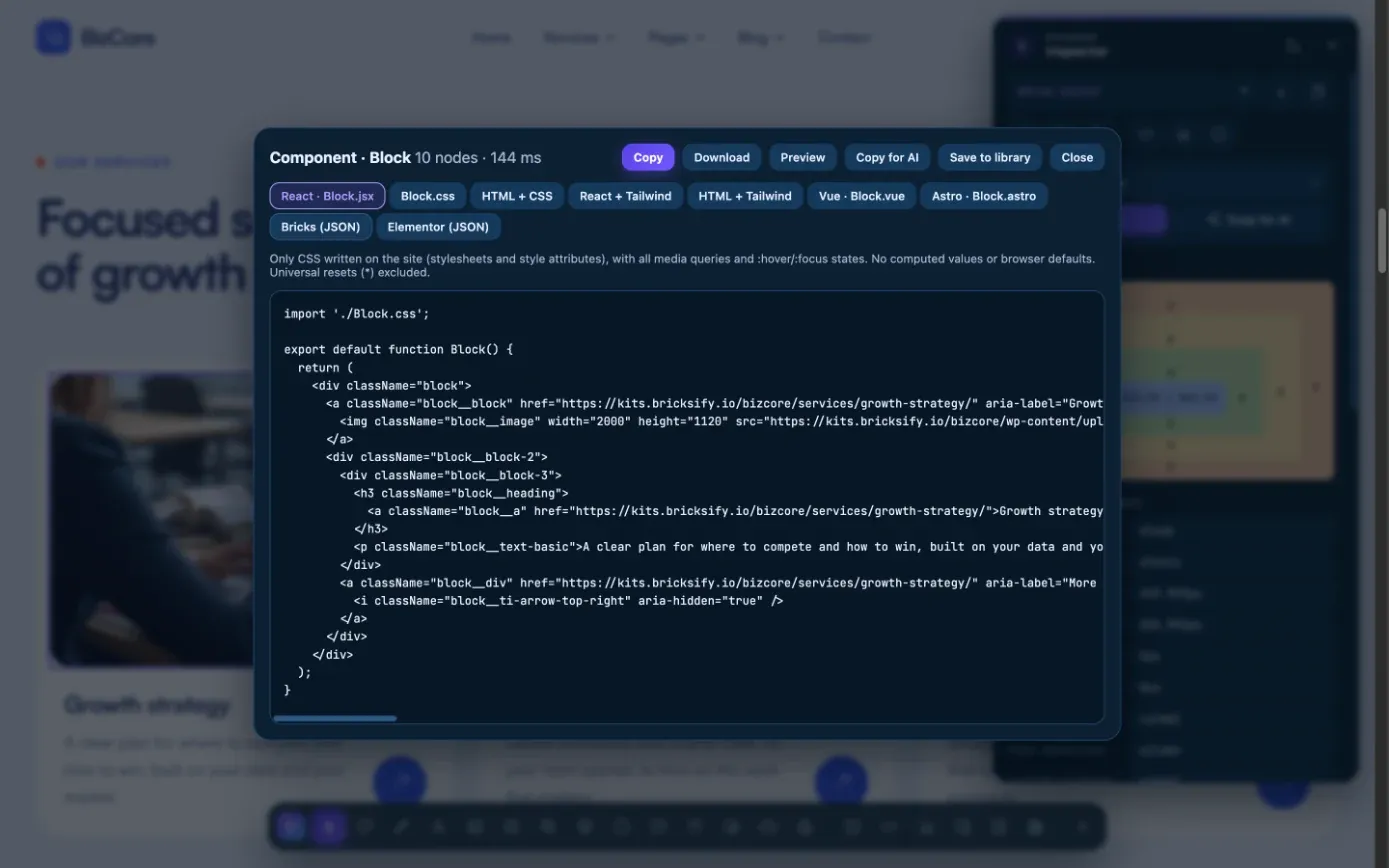Click the code panel horizontal scrollbar thumb
The width and height of the screenshot is (1389, 868).
pyautogui.click(x=335, y=718)
